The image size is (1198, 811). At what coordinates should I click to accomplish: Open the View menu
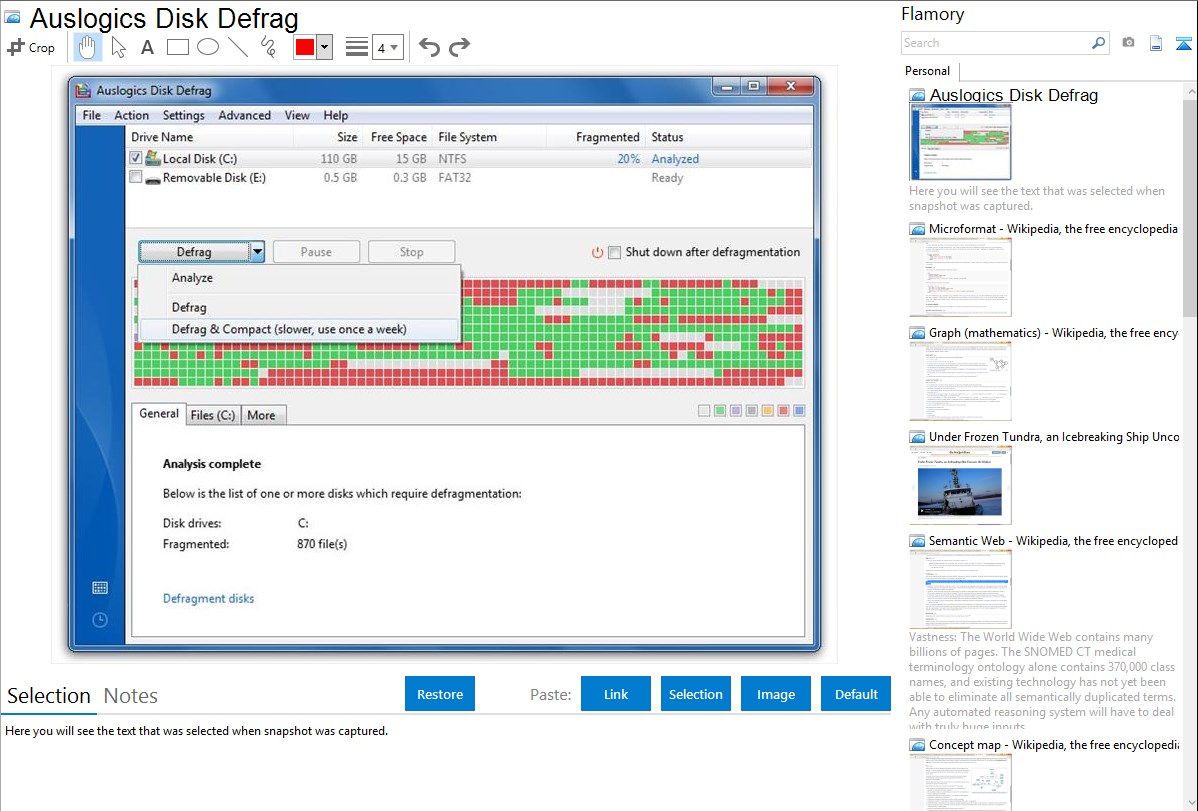pyautogui.click(x=297, y=115)
